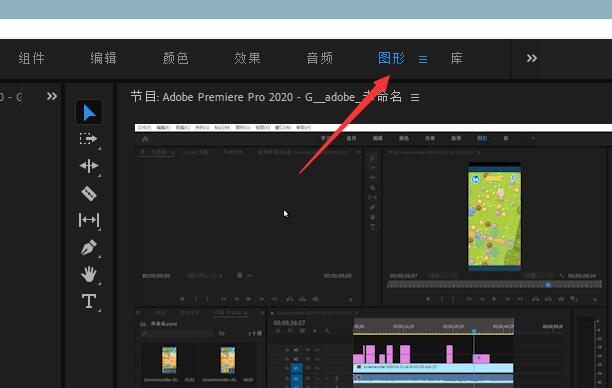Open the 图形 workspace menu icon

click(x=423, y=59)
